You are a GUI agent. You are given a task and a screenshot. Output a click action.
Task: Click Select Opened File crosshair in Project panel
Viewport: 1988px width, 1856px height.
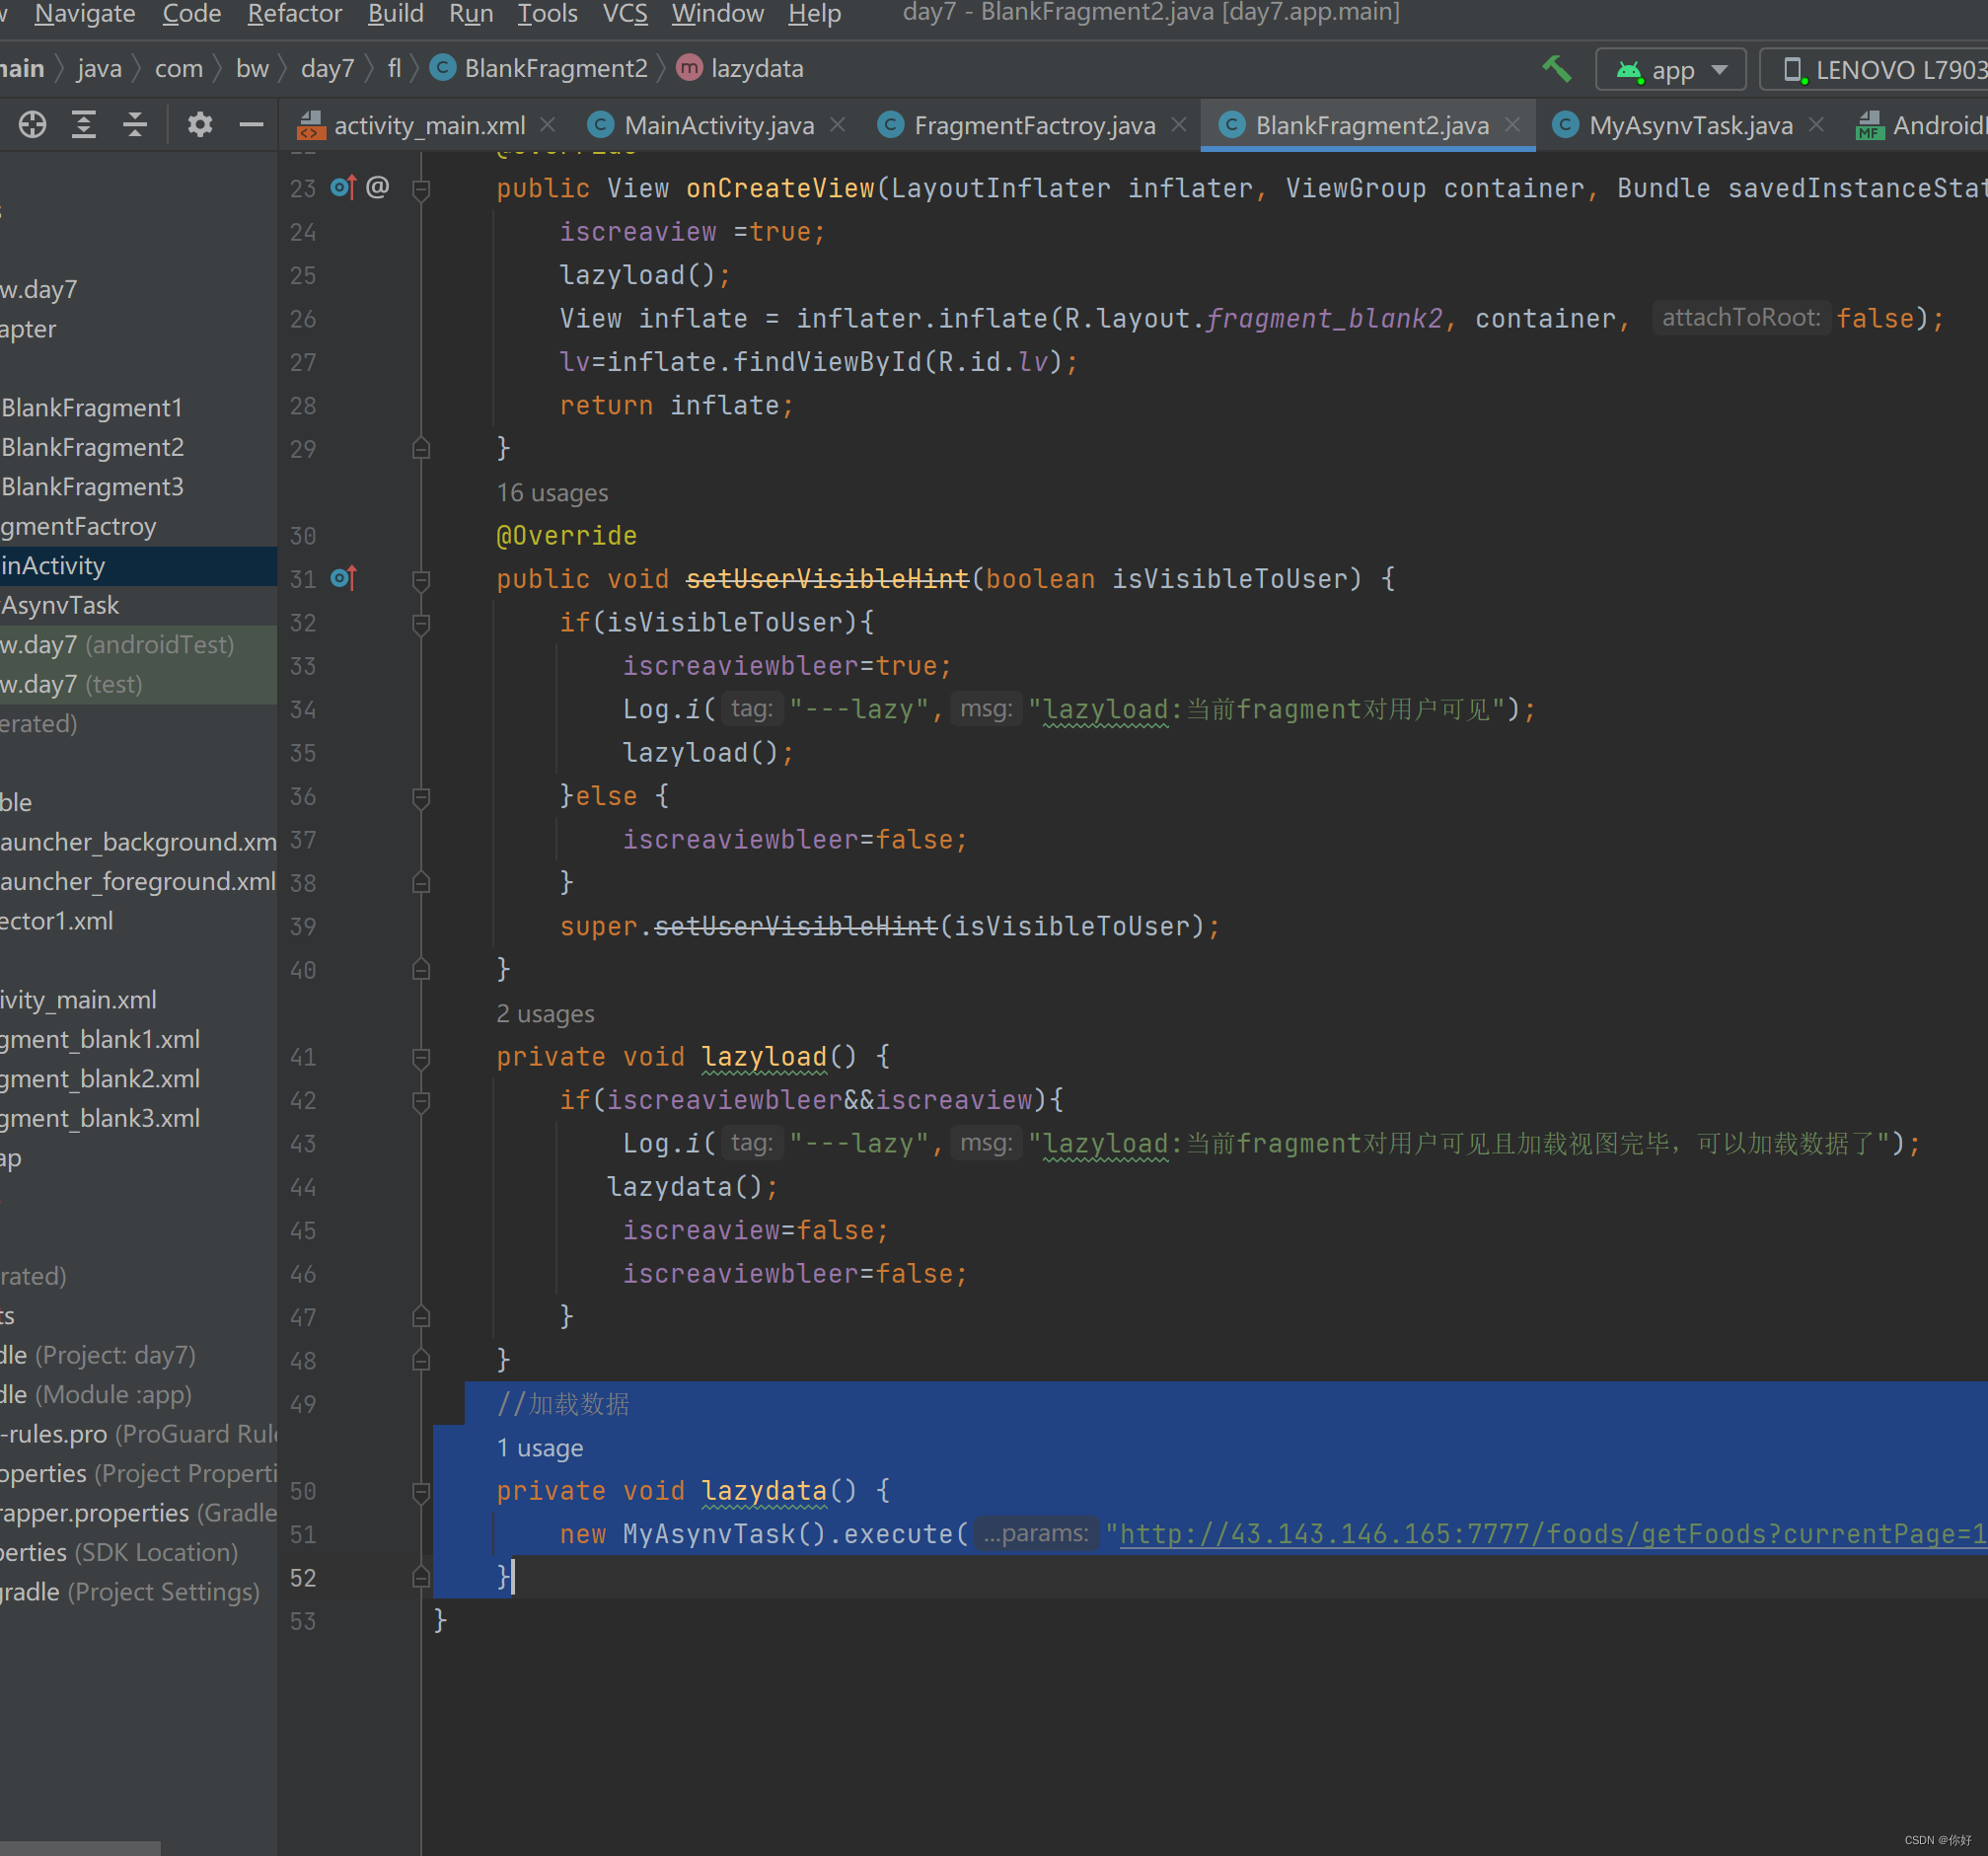31,124
